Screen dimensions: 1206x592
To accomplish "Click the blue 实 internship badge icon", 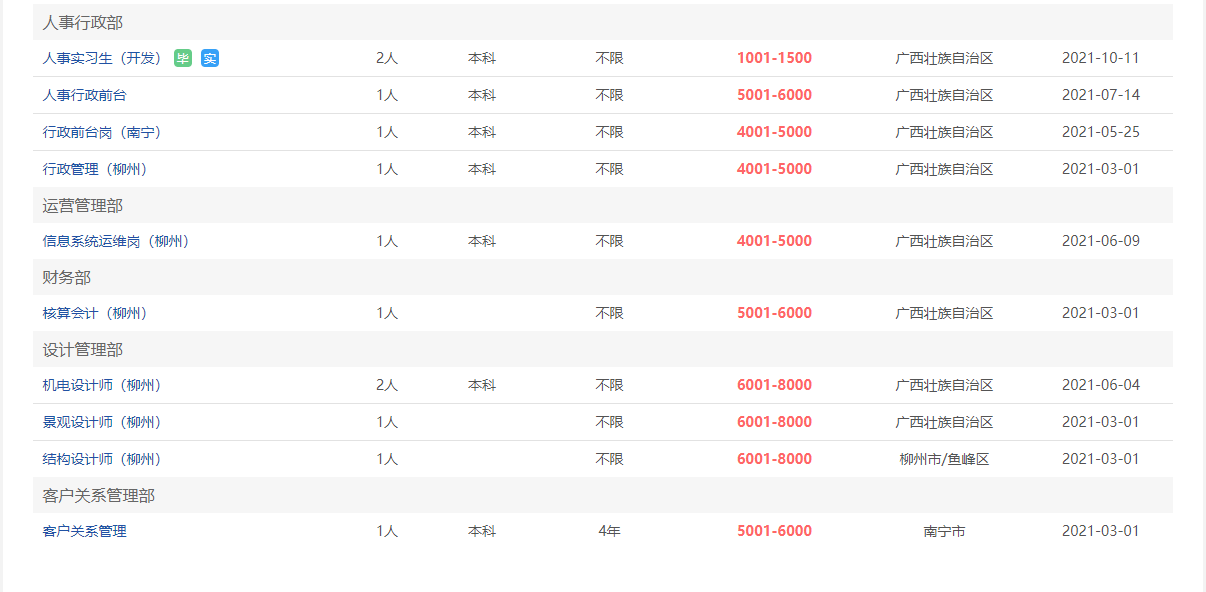I will [x=210, y=58].
